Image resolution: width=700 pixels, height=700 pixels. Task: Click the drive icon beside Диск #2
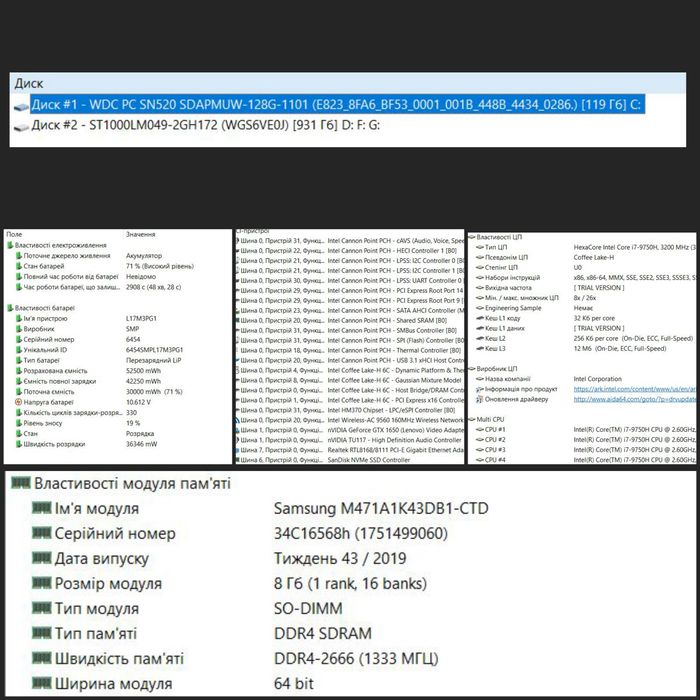coord(21,127)
